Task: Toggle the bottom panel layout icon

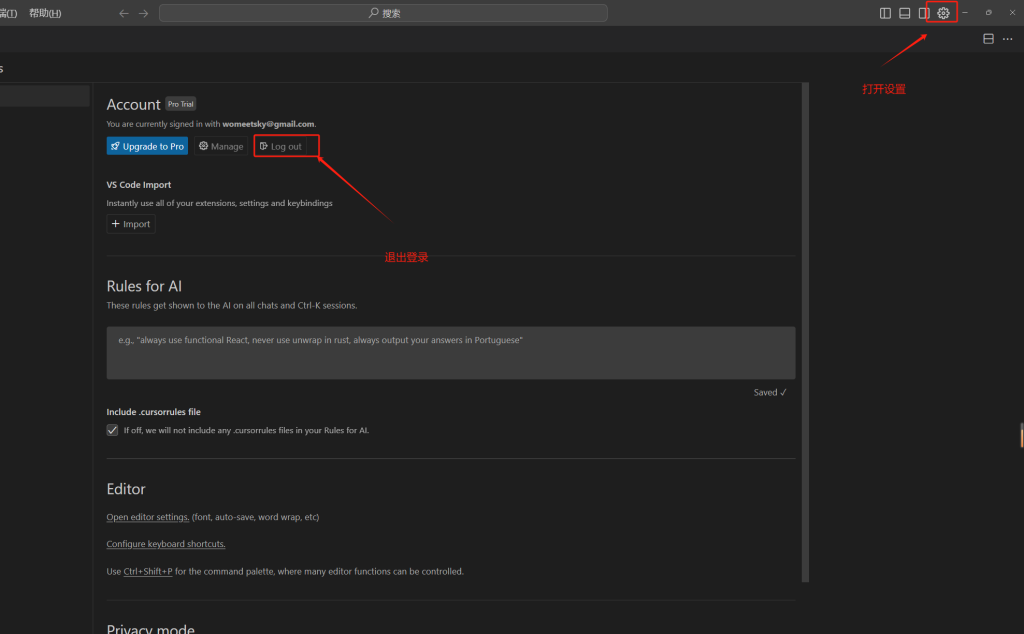Action: tap(904, 13)
